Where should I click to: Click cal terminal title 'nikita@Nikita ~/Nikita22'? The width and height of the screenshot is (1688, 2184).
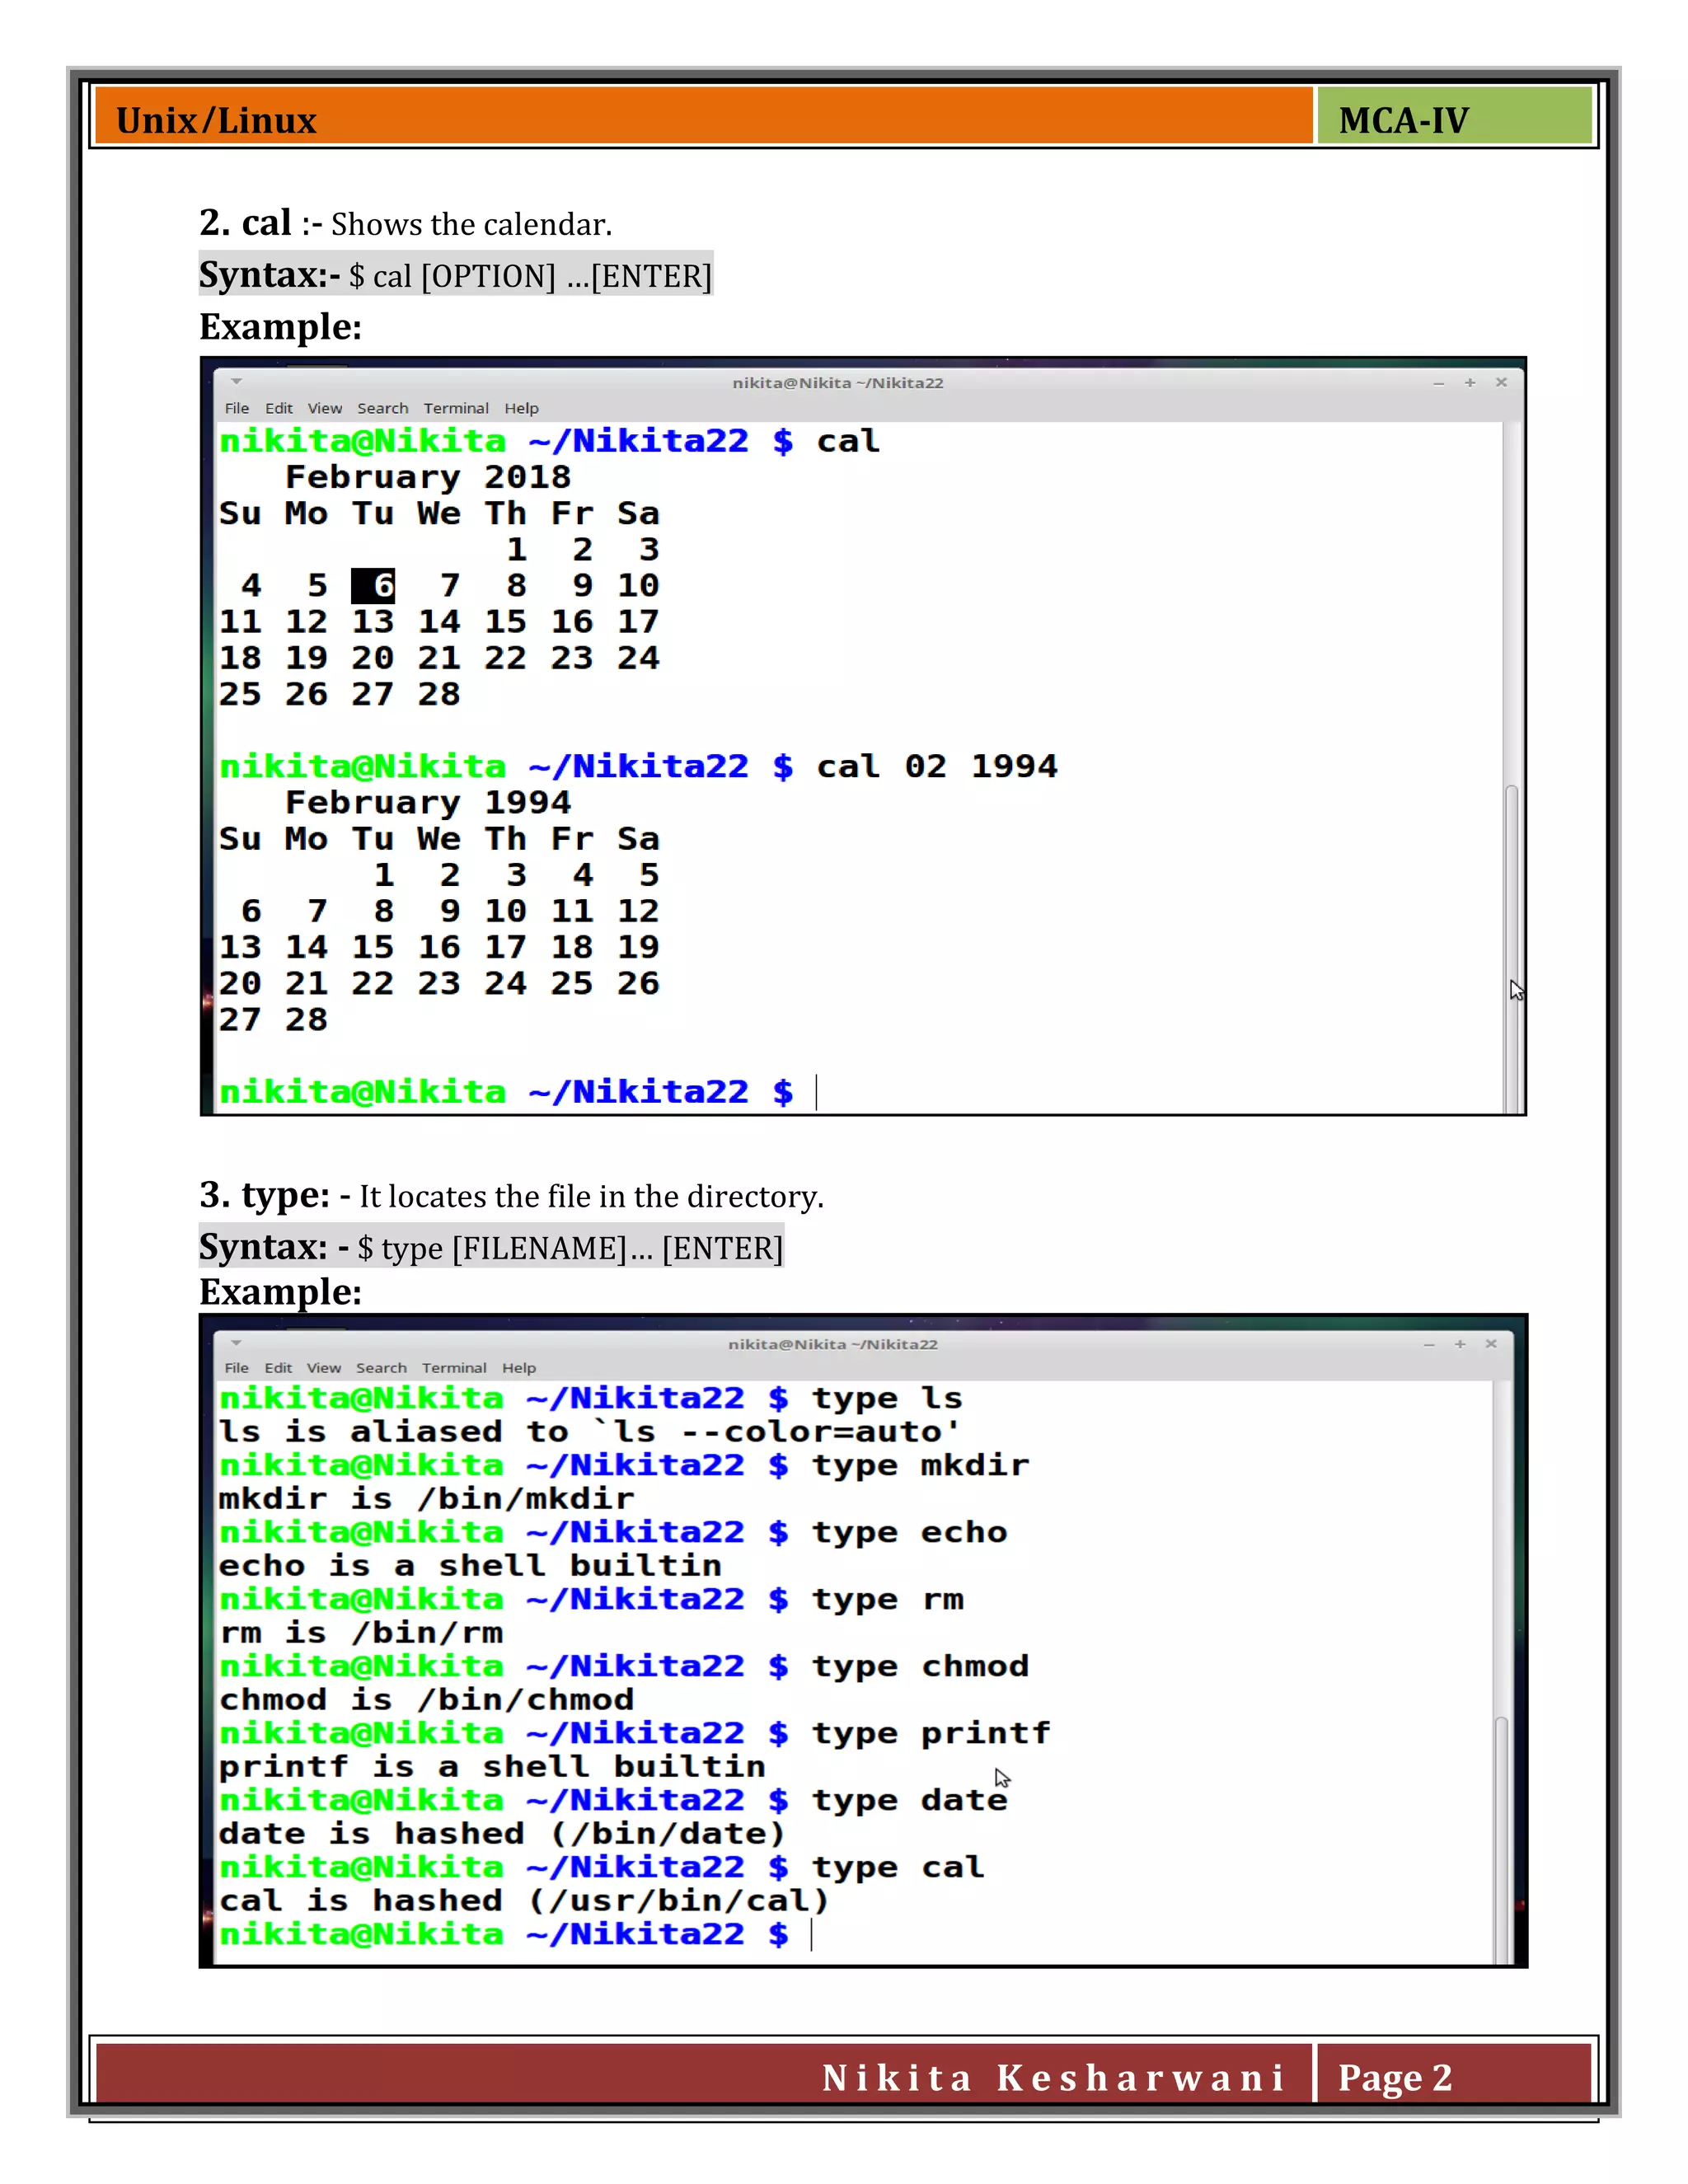(838, 383)
